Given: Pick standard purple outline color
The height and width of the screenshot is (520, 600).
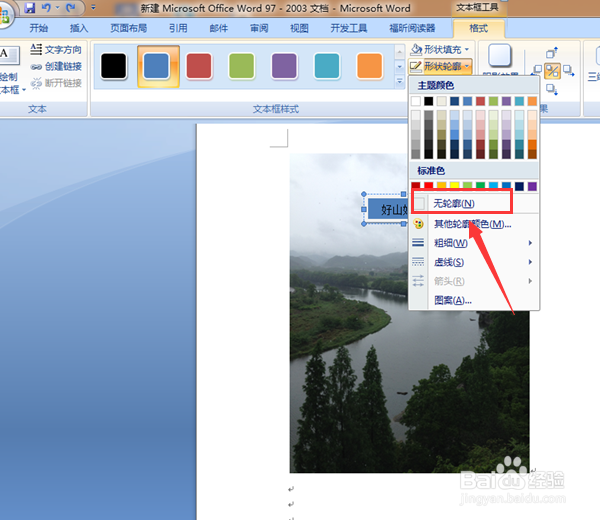Looking at the screenshot, I should [x=532, y=186].
